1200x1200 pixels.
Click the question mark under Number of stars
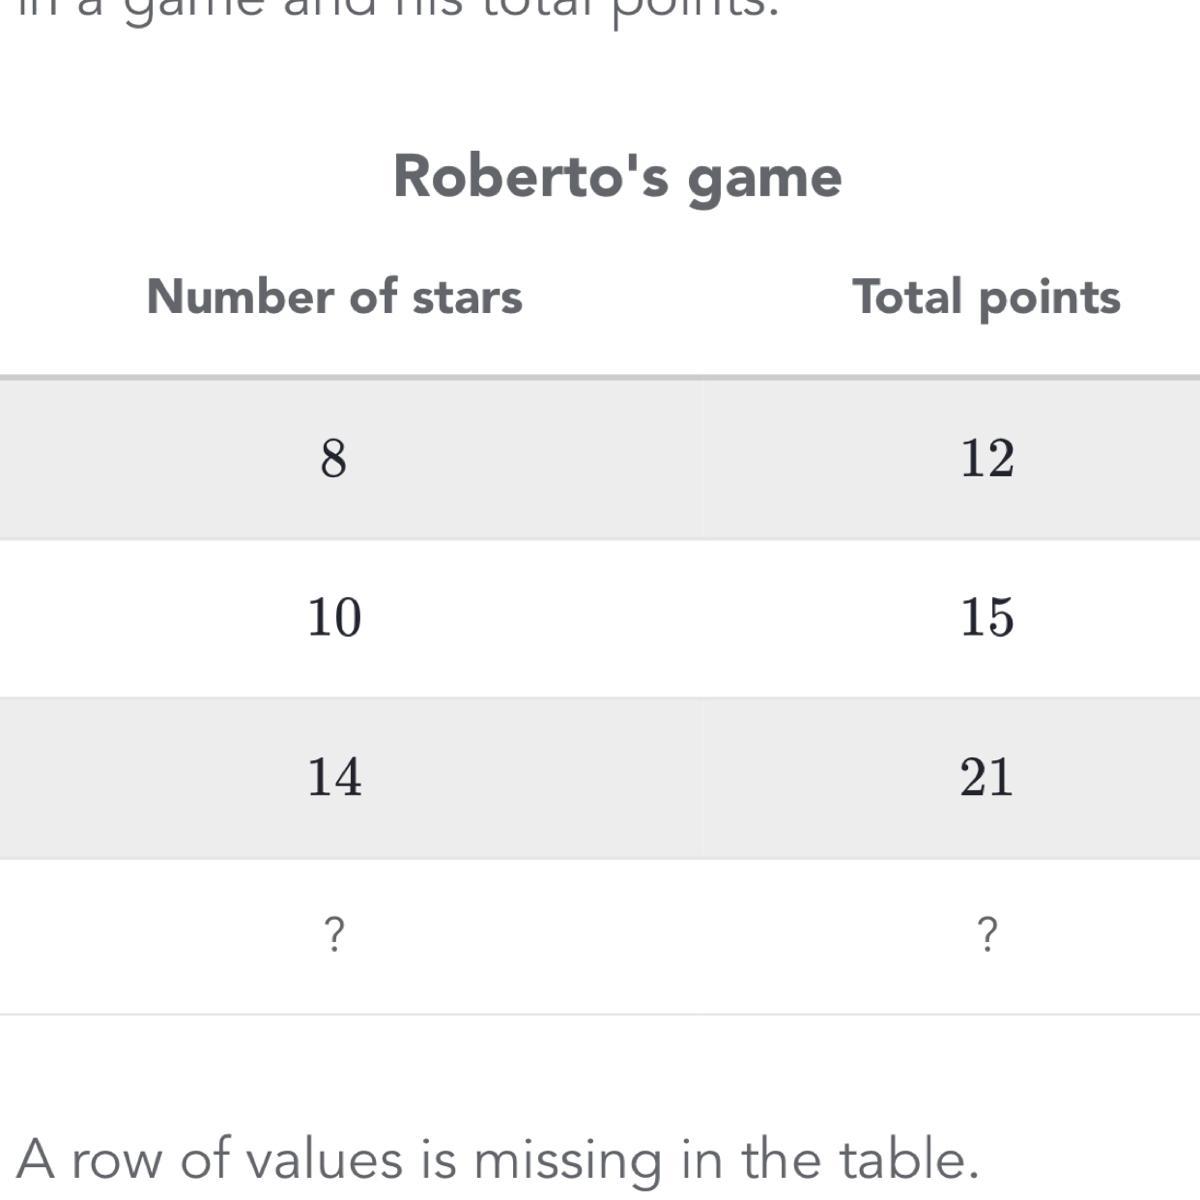335,934
